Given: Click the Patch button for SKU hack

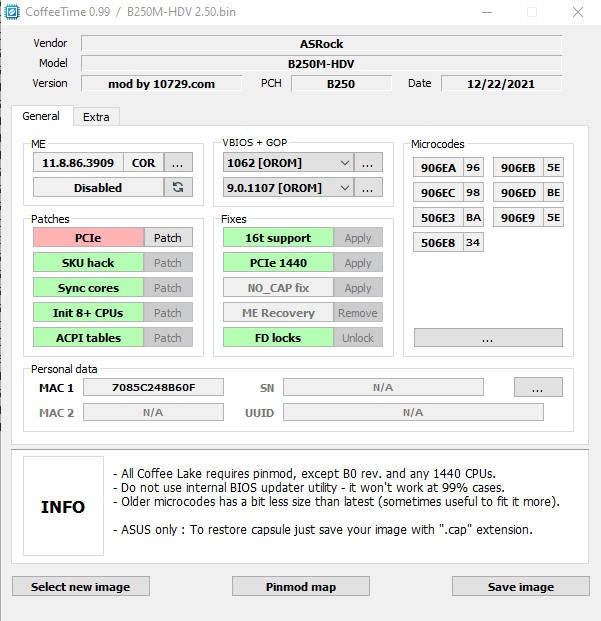Looking at the screenshot, I should pyautogui.click(x=168, y=263).
